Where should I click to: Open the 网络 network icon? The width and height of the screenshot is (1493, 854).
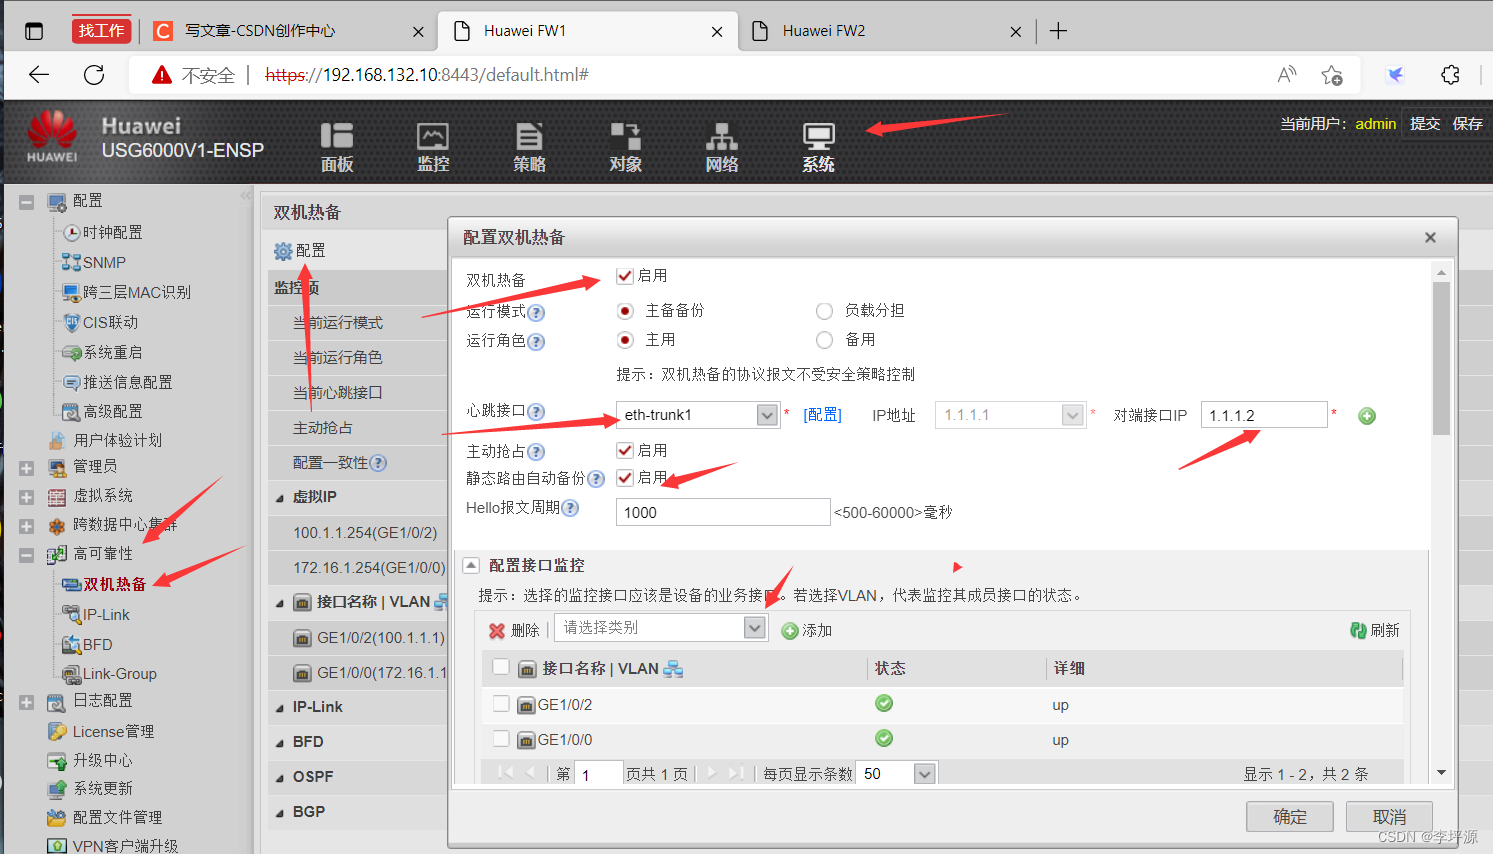pyautogui.click(x=721, y=147)
